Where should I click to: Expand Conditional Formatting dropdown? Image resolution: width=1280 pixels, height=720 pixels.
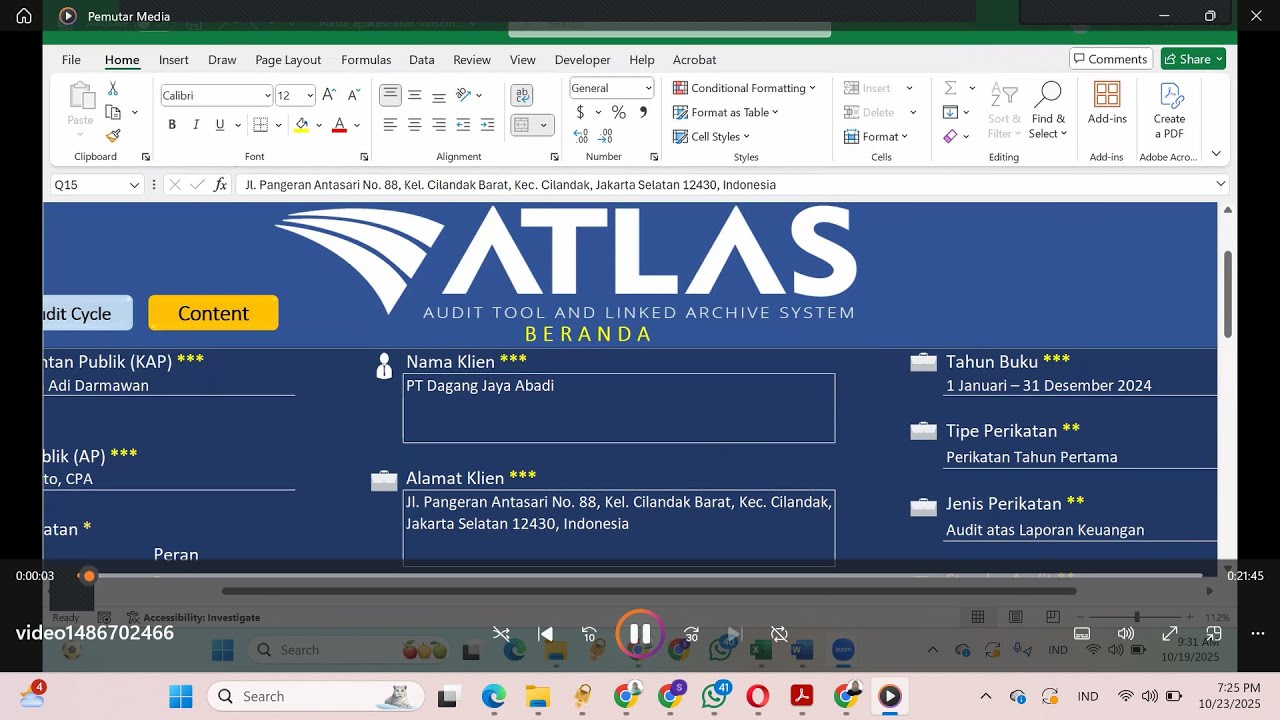coord(813,88)
